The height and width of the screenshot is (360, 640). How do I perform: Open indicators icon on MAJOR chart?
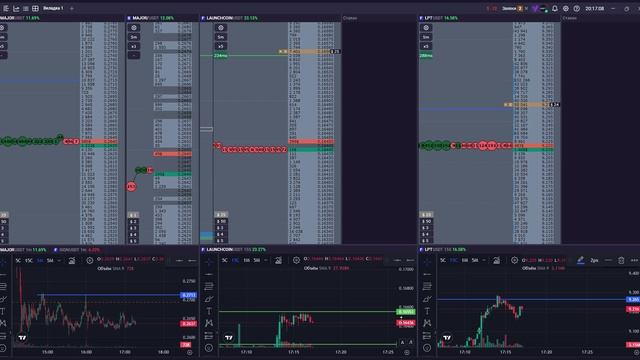point(72,260)
